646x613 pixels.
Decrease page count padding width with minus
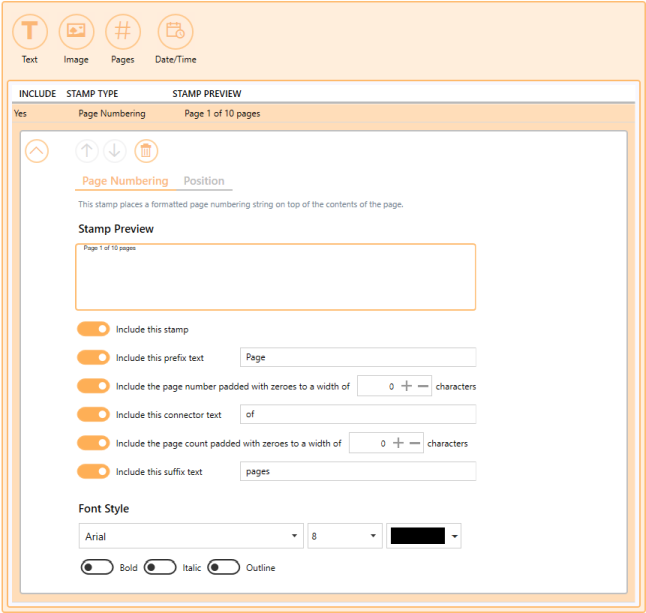415,443
